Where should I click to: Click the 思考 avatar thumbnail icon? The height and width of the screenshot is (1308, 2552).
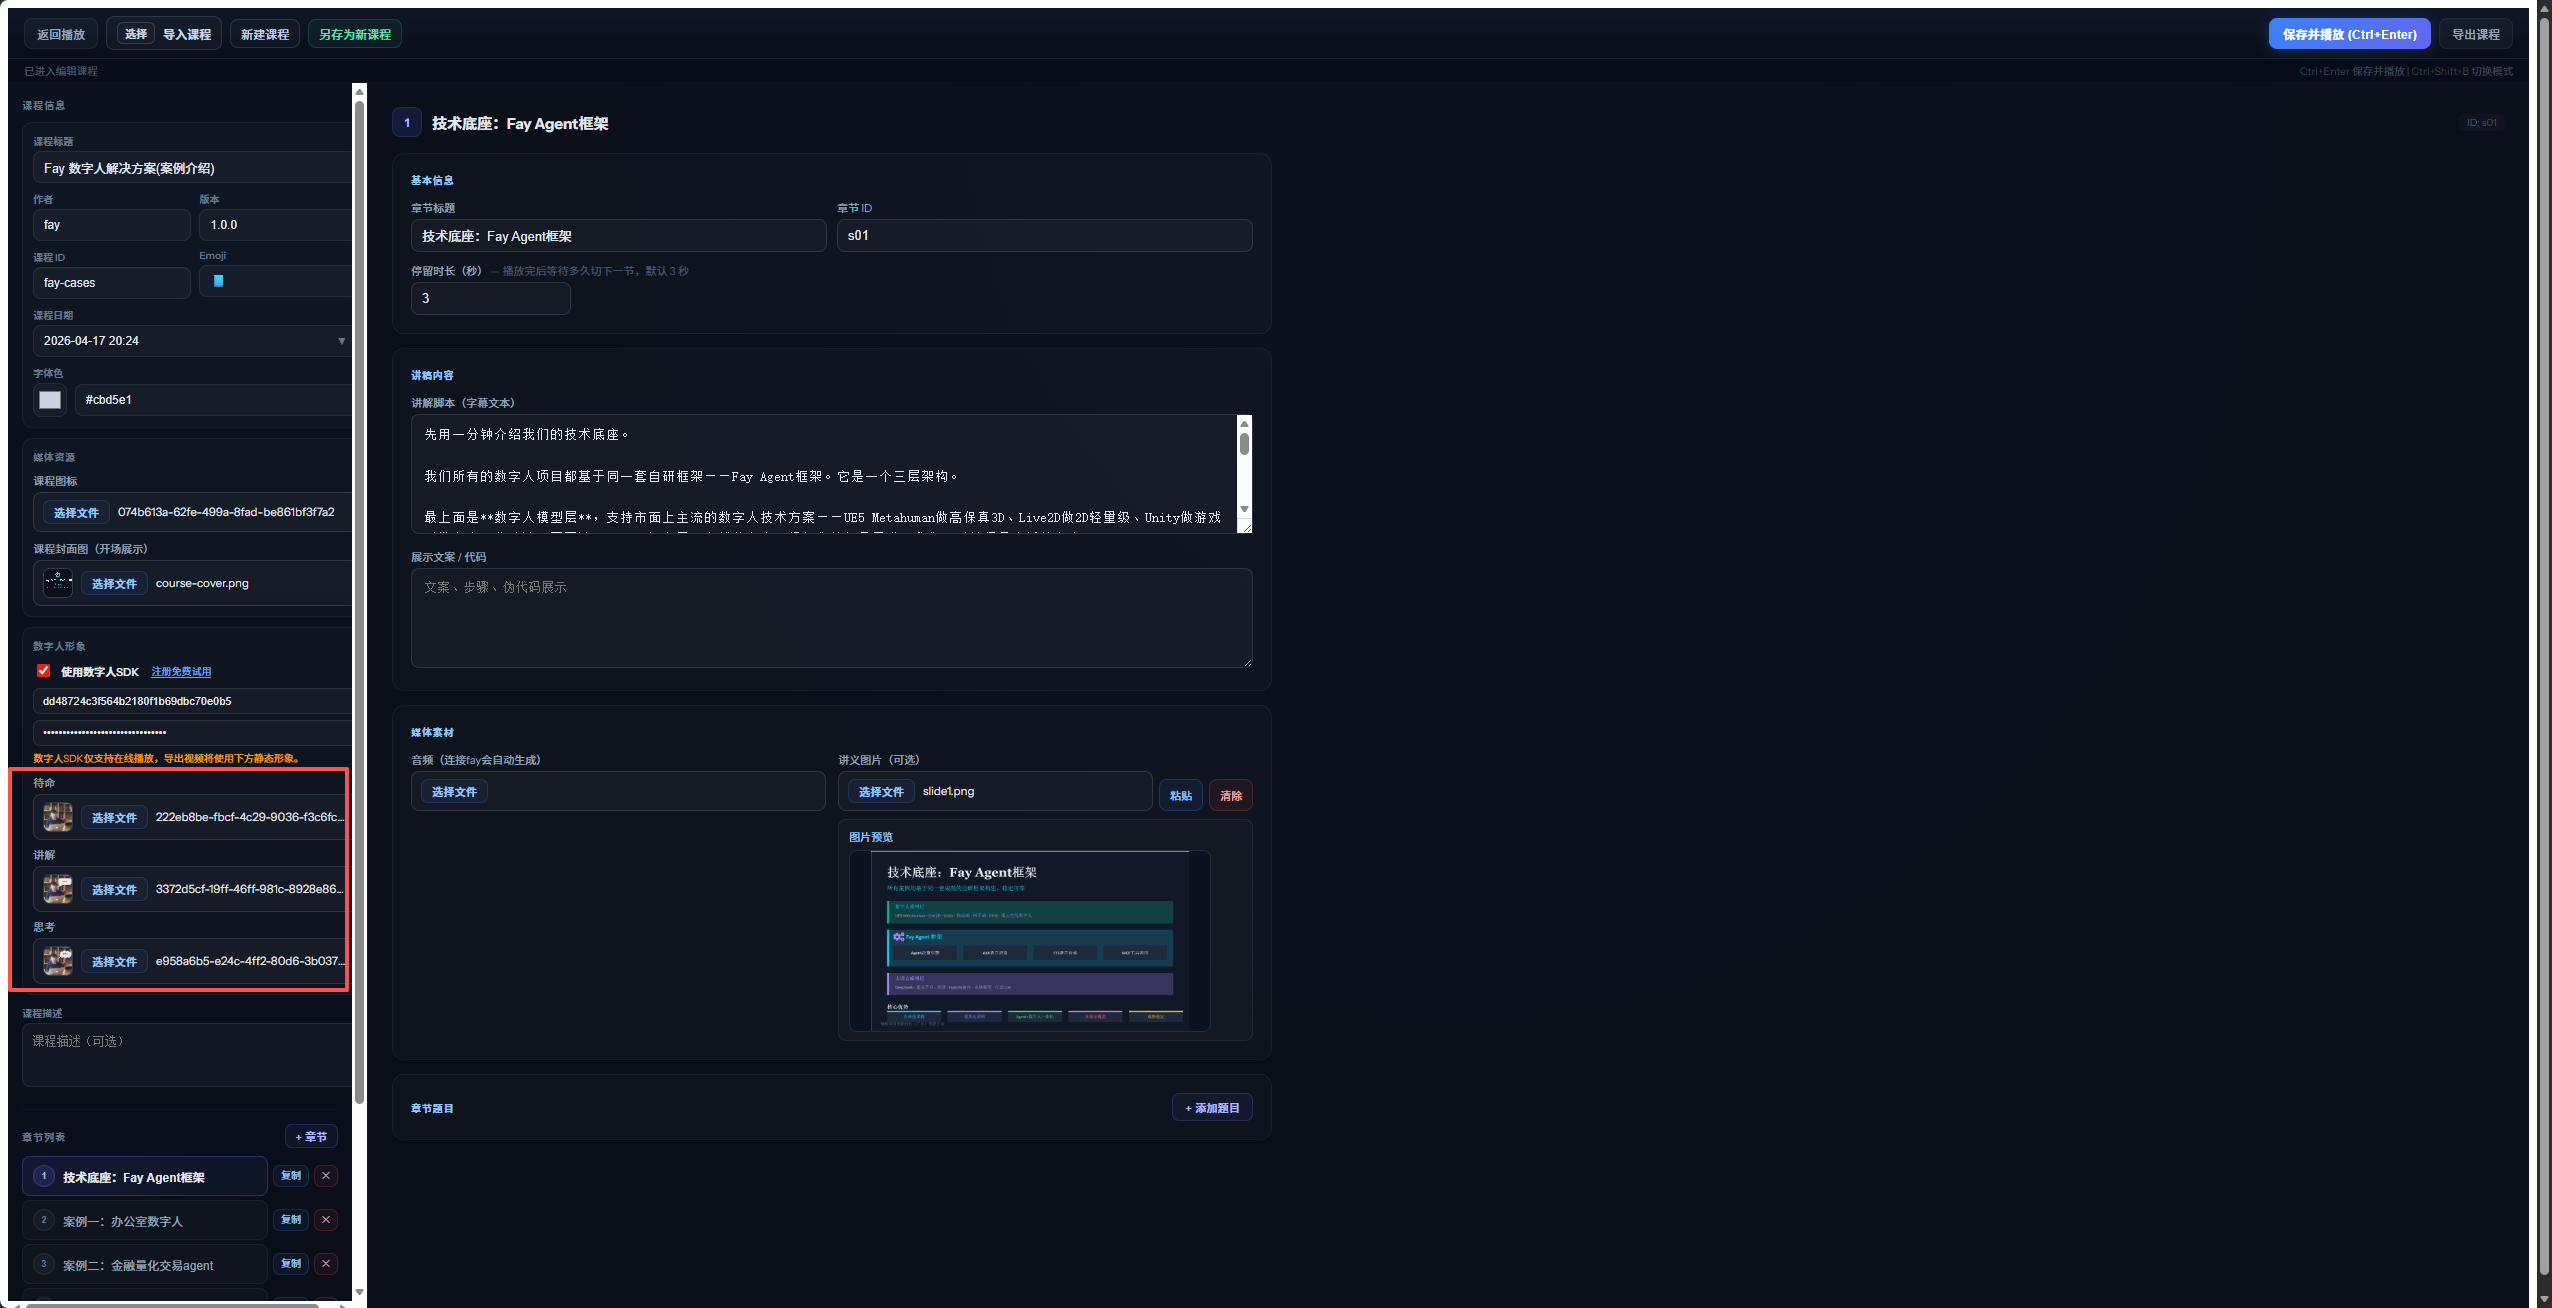(58, 961)
